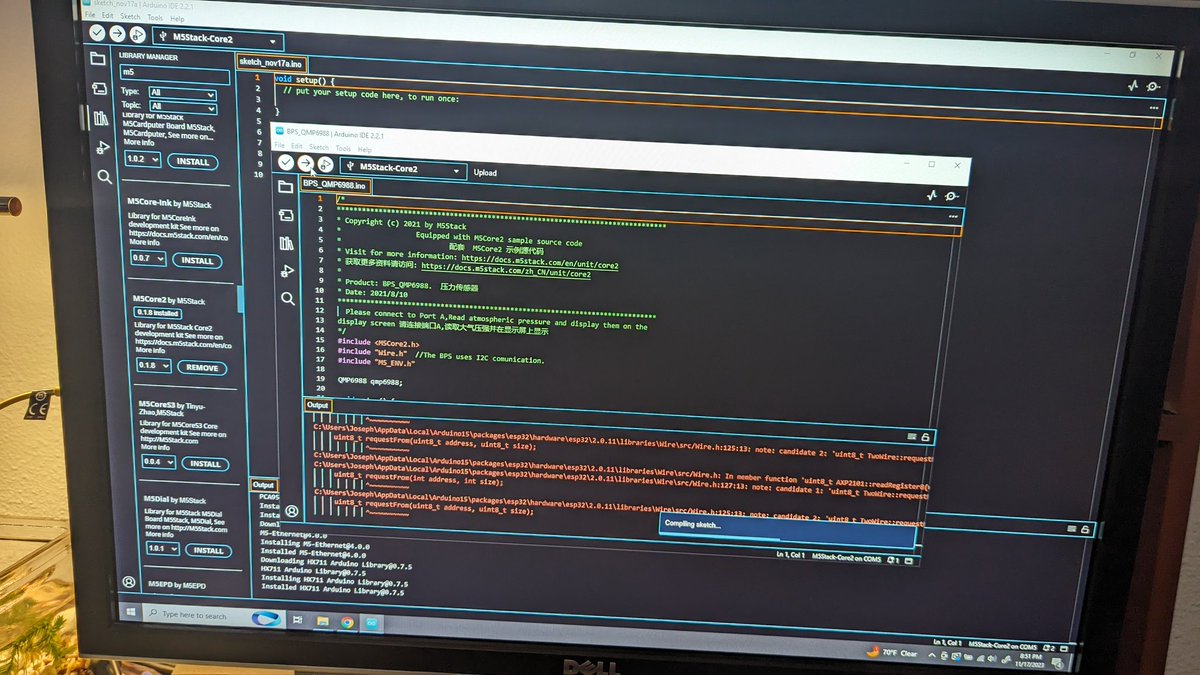Screen dimensions: 1200x675
Task: Open Chrome from the taskbar
Action: coord(347,621)
